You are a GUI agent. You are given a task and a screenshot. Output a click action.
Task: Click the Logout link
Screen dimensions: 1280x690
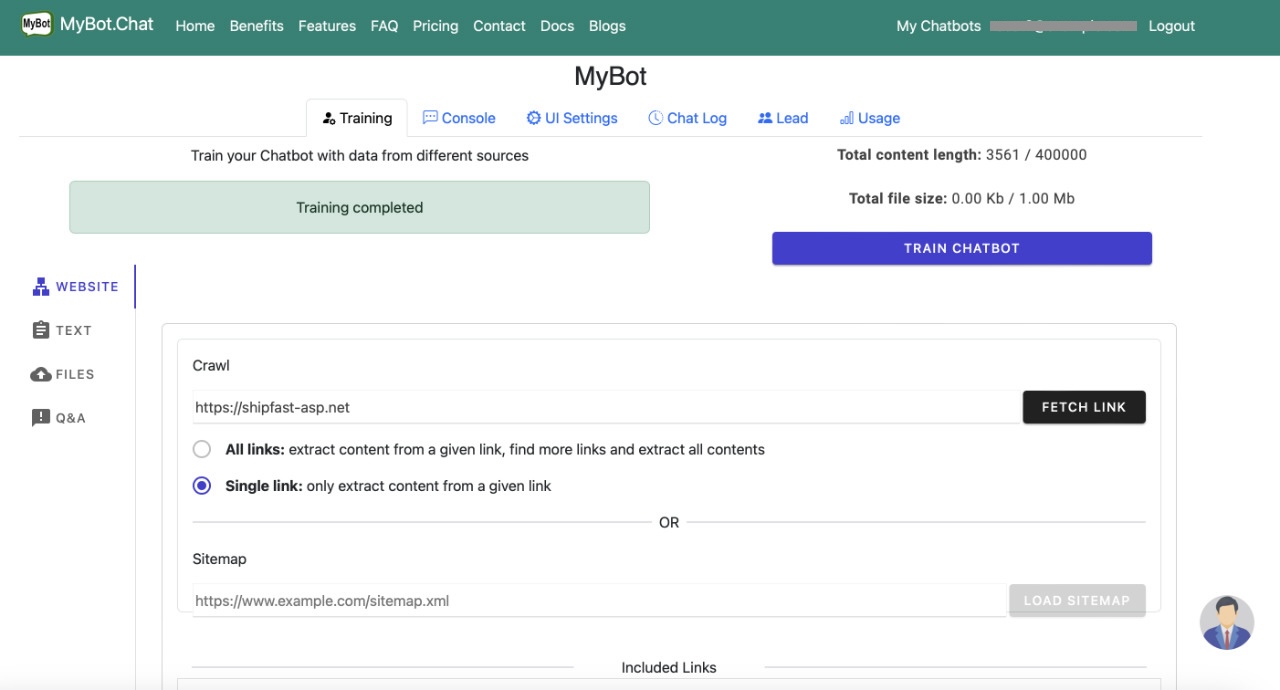[x=1170, y=26]
